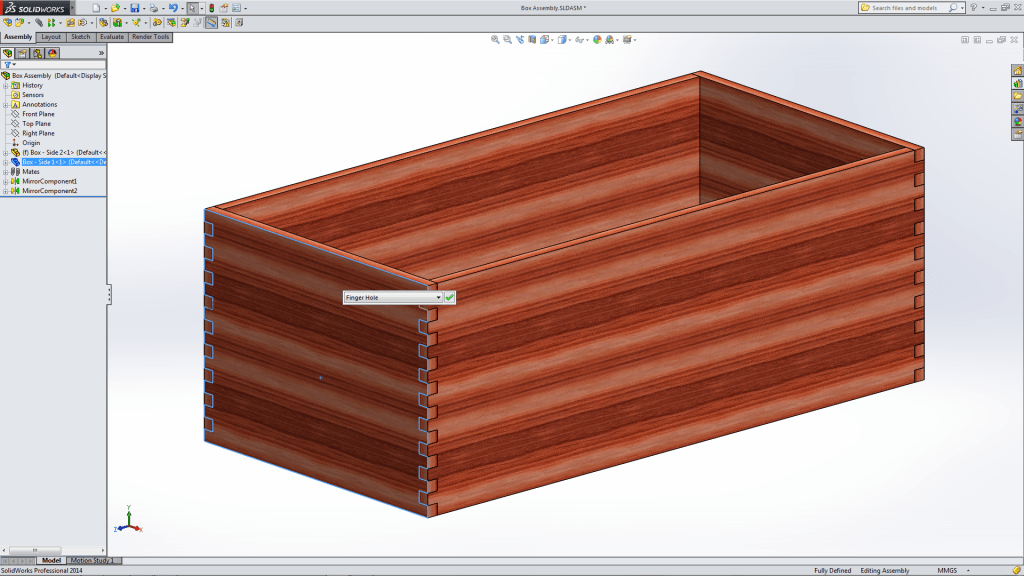Click the Instant3D icon

[211, 22]
